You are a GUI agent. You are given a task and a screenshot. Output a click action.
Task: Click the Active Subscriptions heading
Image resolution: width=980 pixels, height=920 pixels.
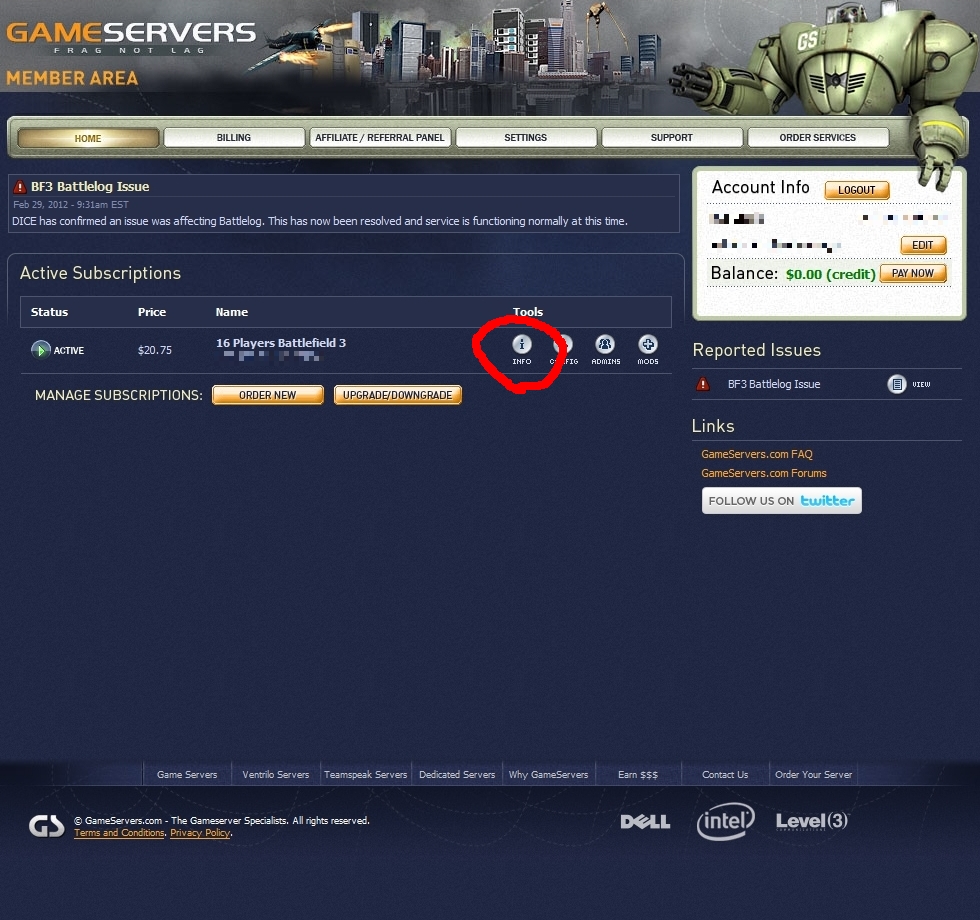pos(101,273)
